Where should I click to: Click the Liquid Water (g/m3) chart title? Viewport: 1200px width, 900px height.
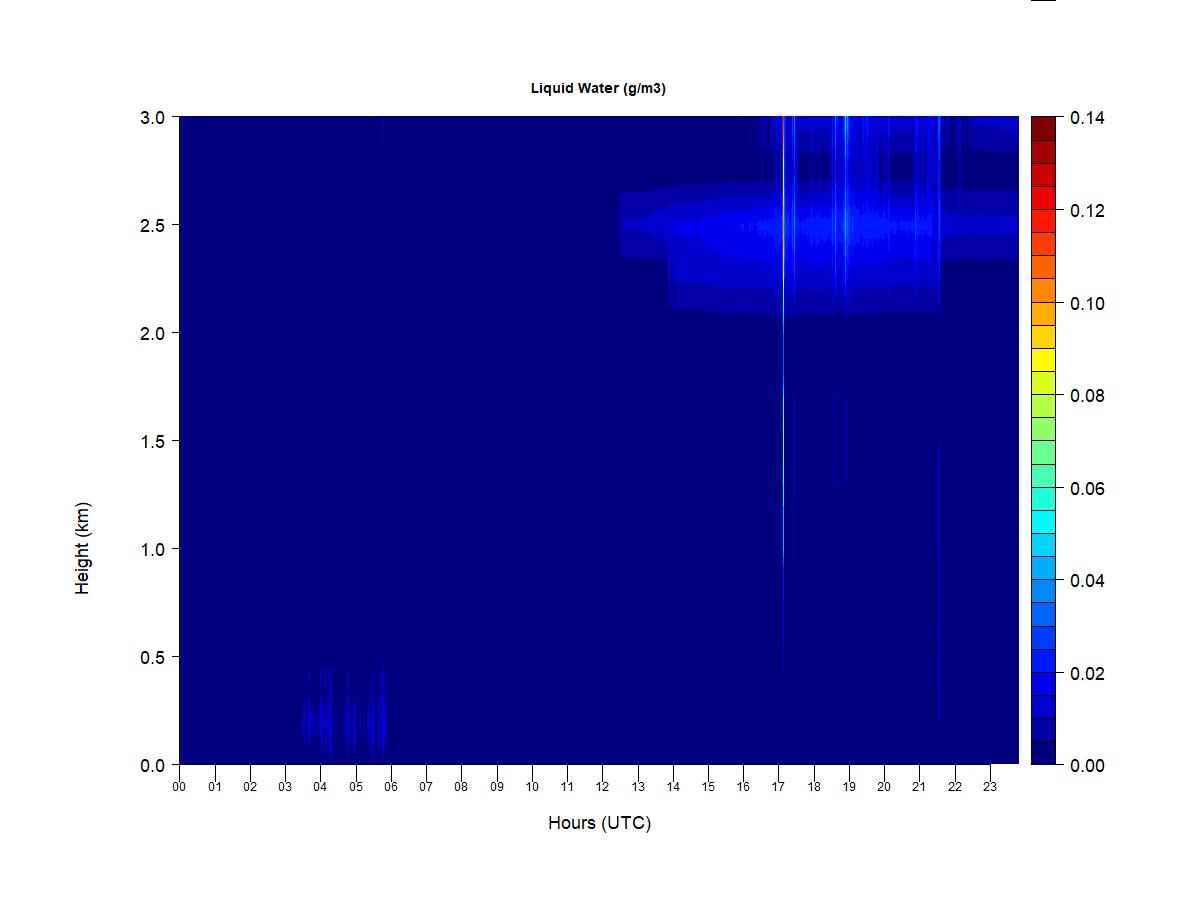click(598, 88)
